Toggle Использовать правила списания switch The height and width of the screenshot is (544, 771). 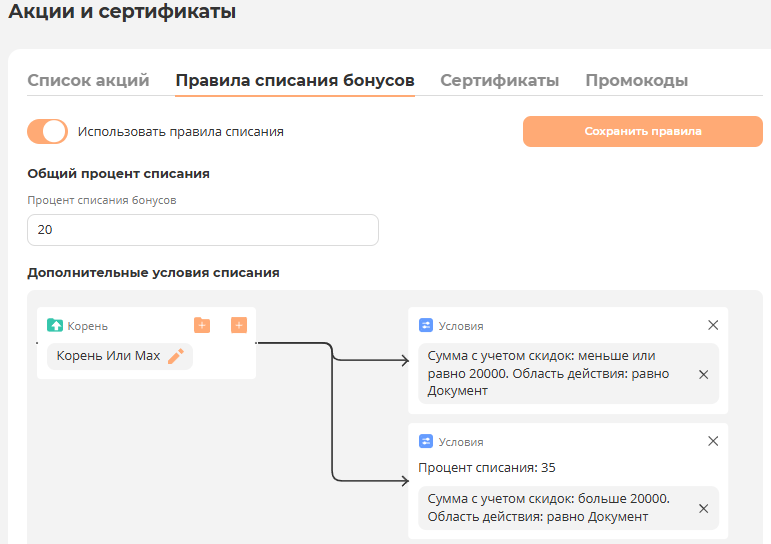click(x=48, y=131)
